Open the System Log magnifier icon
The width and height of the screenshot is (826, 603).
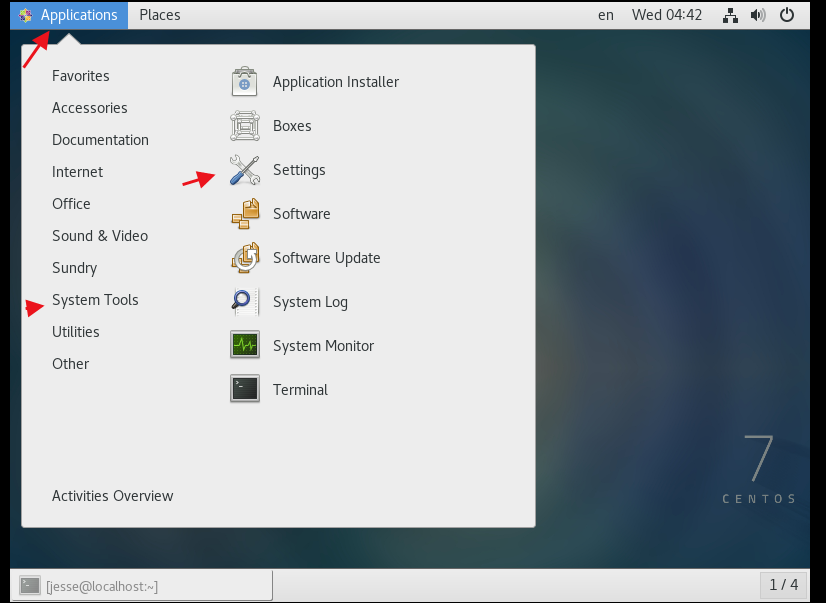pos(245,302)
